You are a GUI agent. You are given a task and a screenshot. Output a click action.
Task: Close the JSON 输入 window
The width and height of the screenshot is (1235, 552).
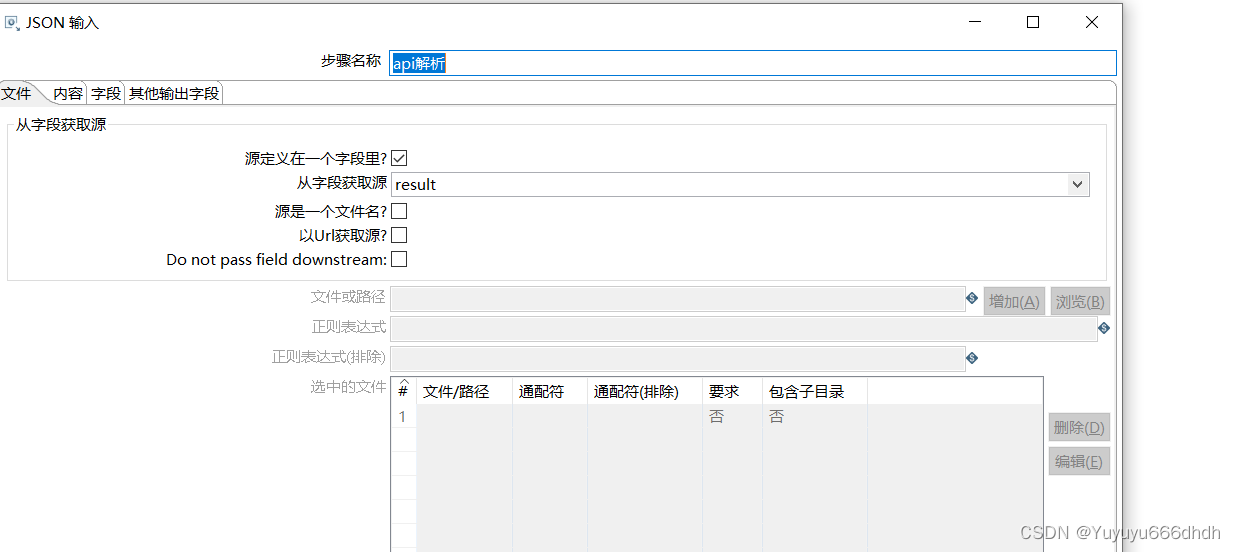click(x=1092, y=22)
